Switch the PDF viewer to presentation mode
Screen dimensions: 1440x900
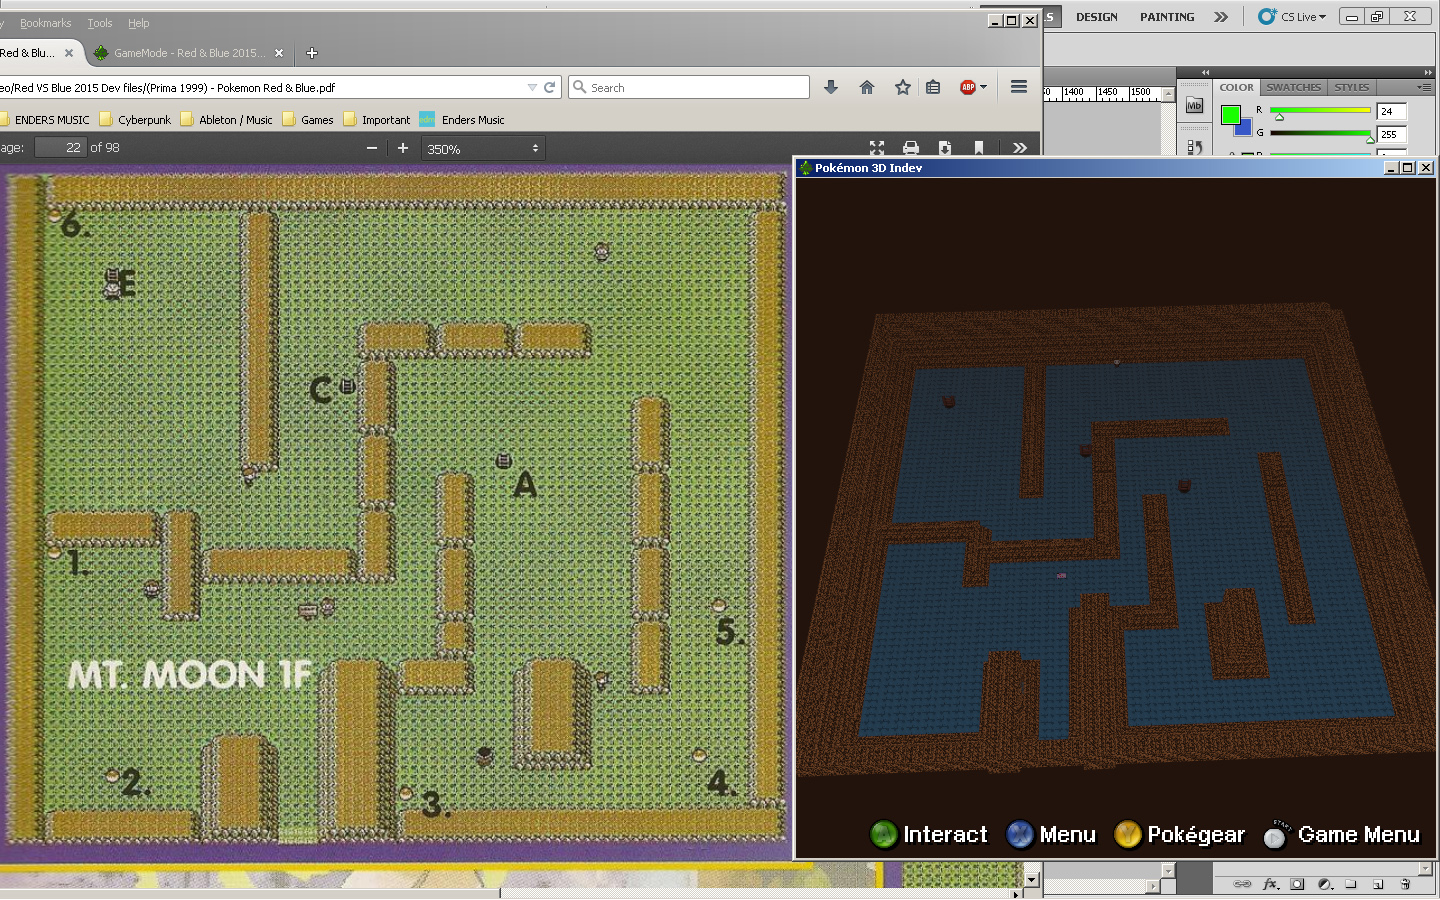[x=877, y=148]
